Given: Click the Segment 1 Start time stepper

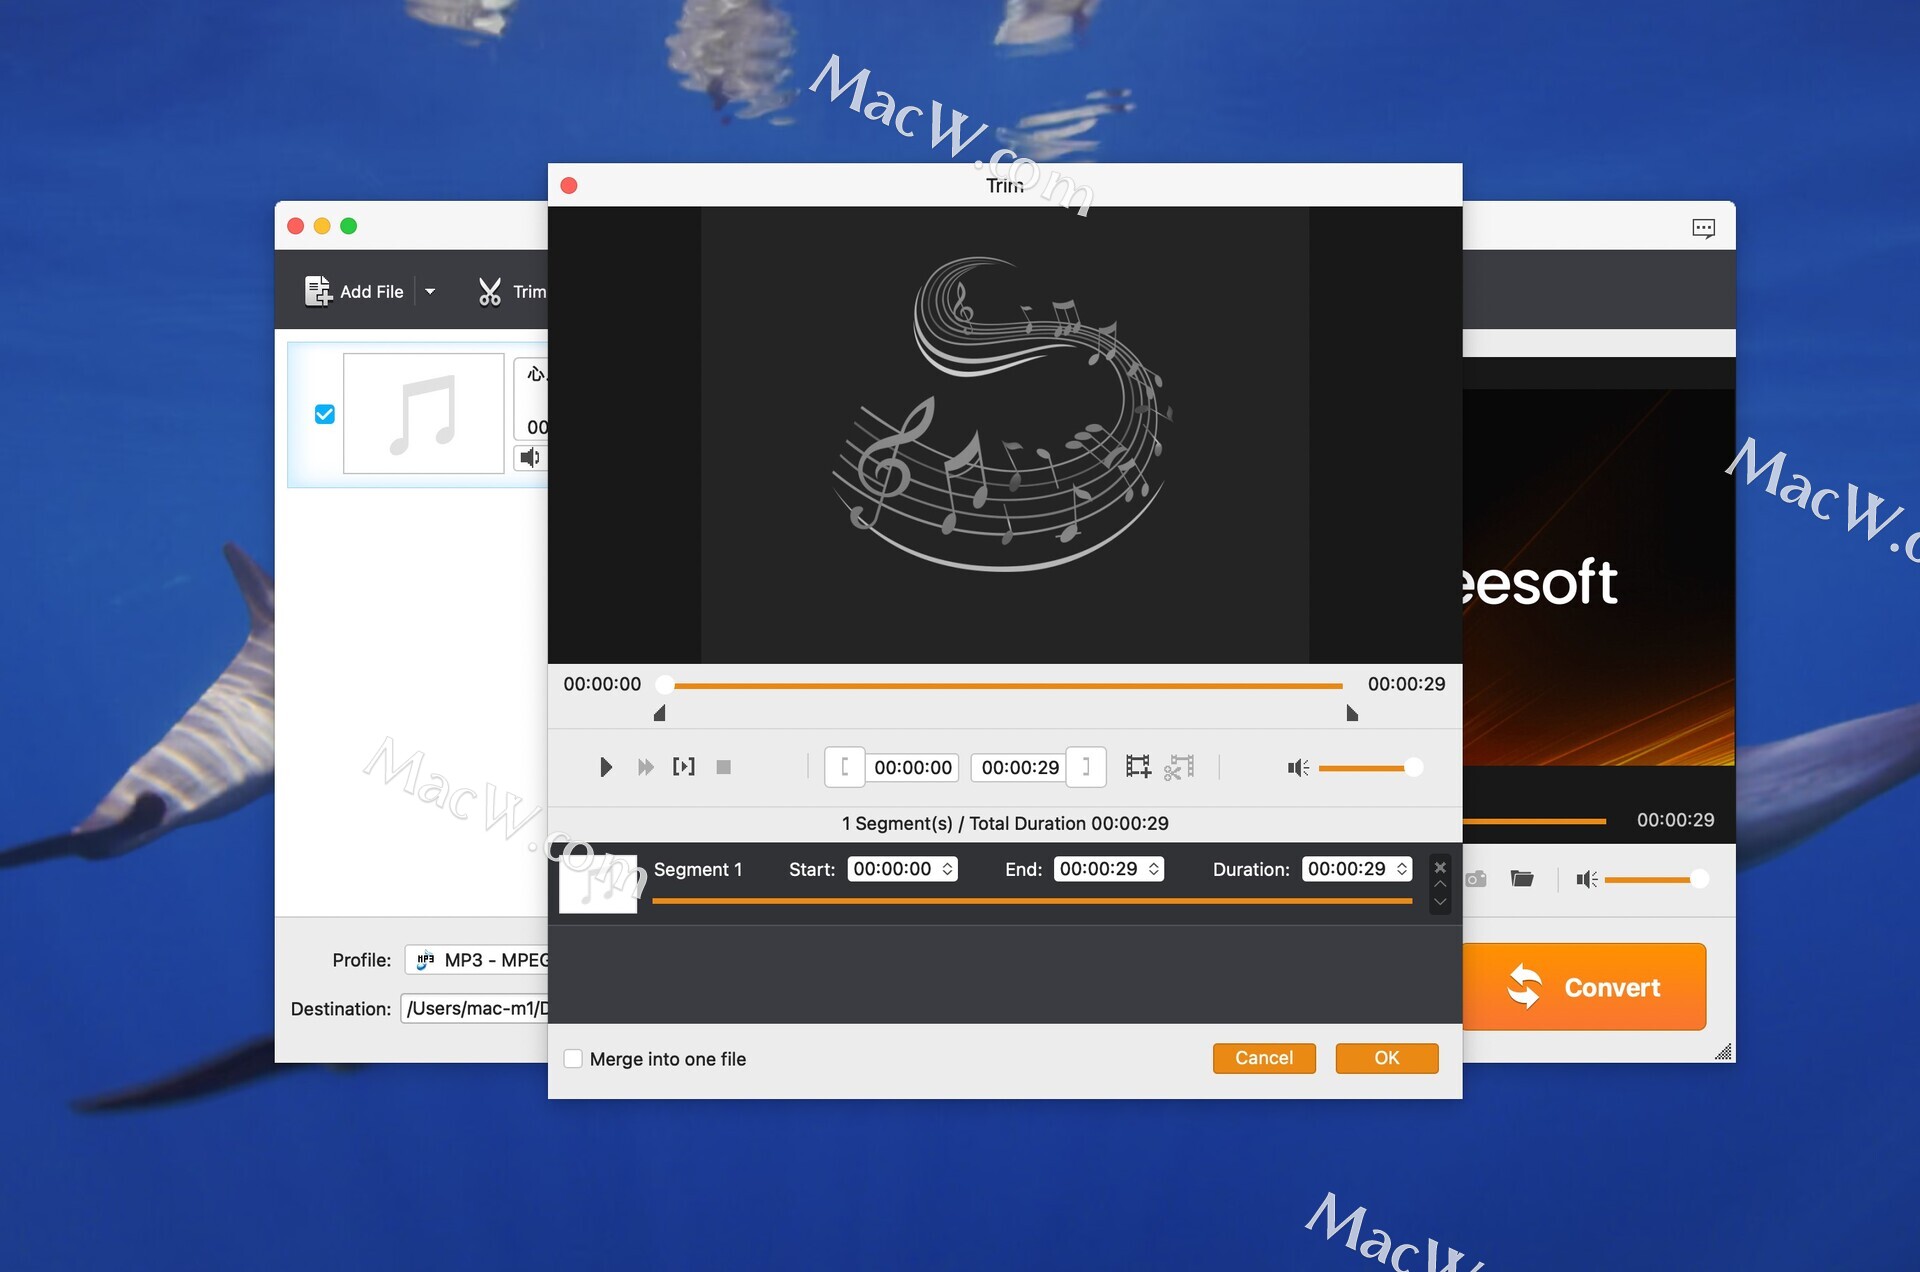Looking at the screenshot, I should [947, 869].
